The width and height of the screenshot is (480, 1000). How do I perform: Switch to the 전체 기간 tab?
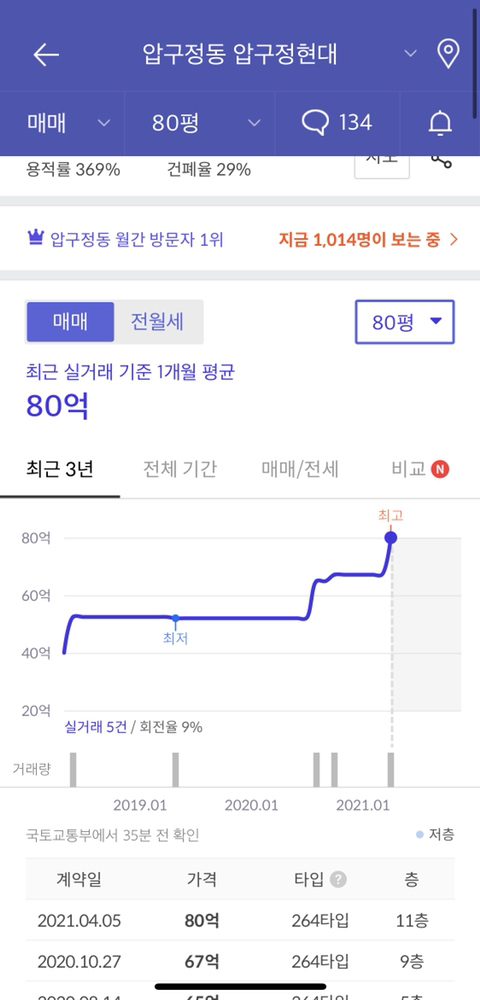tap(180, 470)
